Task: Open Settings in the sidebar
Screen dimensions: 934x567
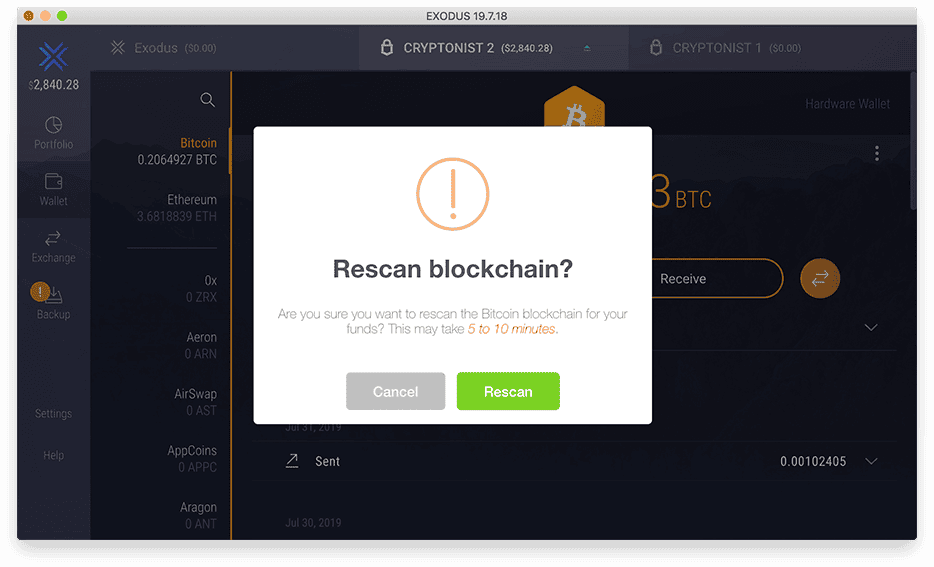Action: [x=53, y=413]
